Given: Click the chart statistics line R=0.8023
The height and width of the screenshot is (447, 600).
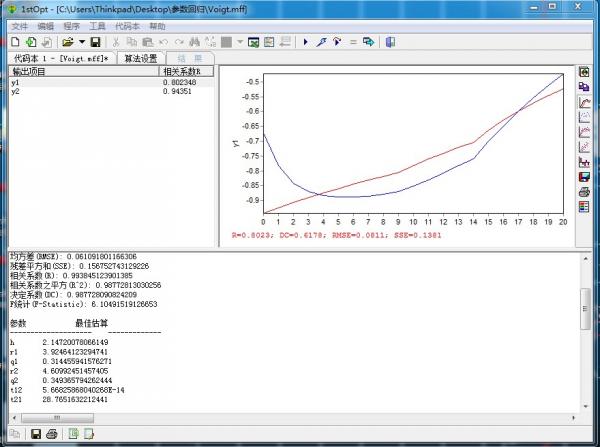Looking at the screenshot, I should point(336,235).
